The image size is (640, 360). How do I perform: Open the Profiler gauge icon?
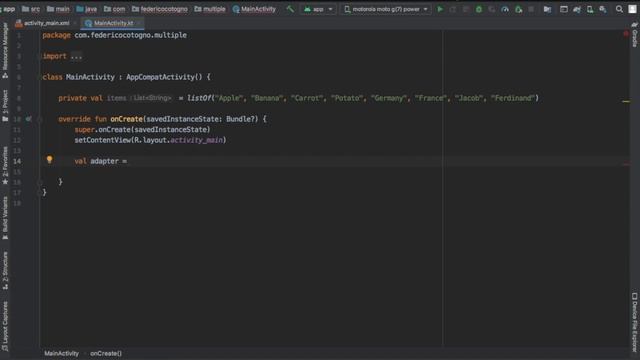[505, 9]
